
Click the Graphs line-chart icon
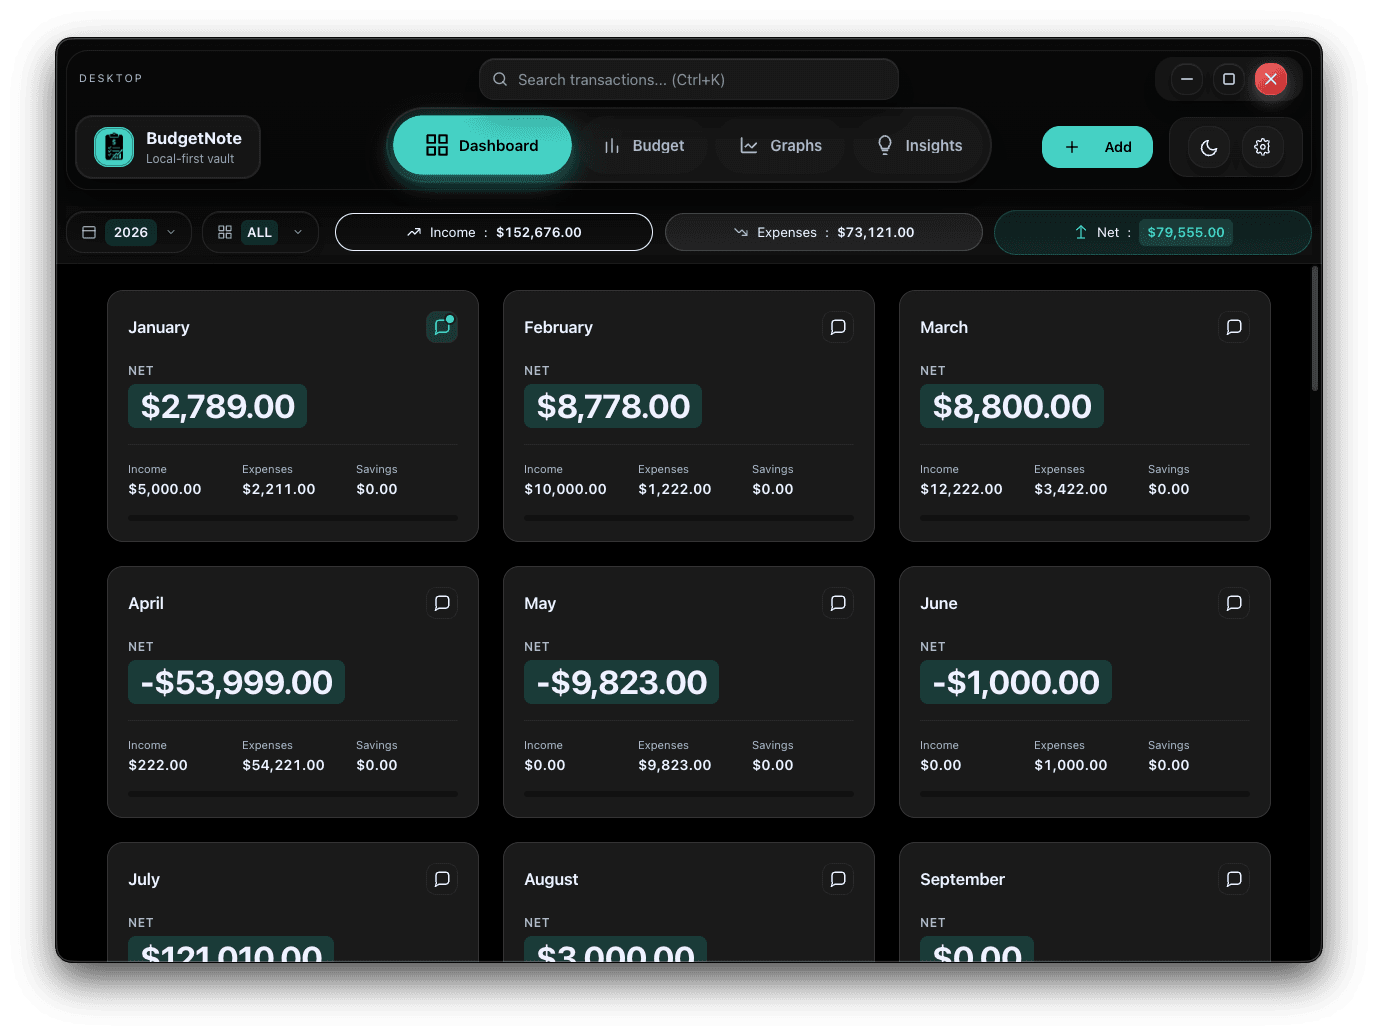(x=748, y=145)
